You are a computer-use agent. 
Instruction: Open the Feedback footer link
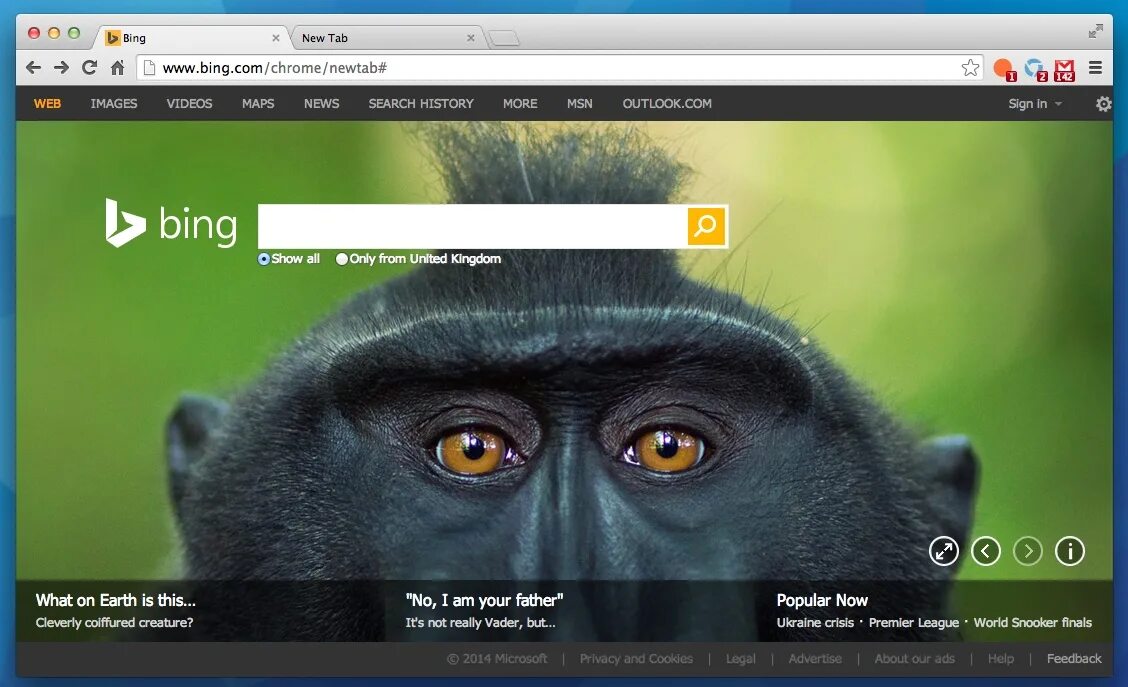(1074, 659)
